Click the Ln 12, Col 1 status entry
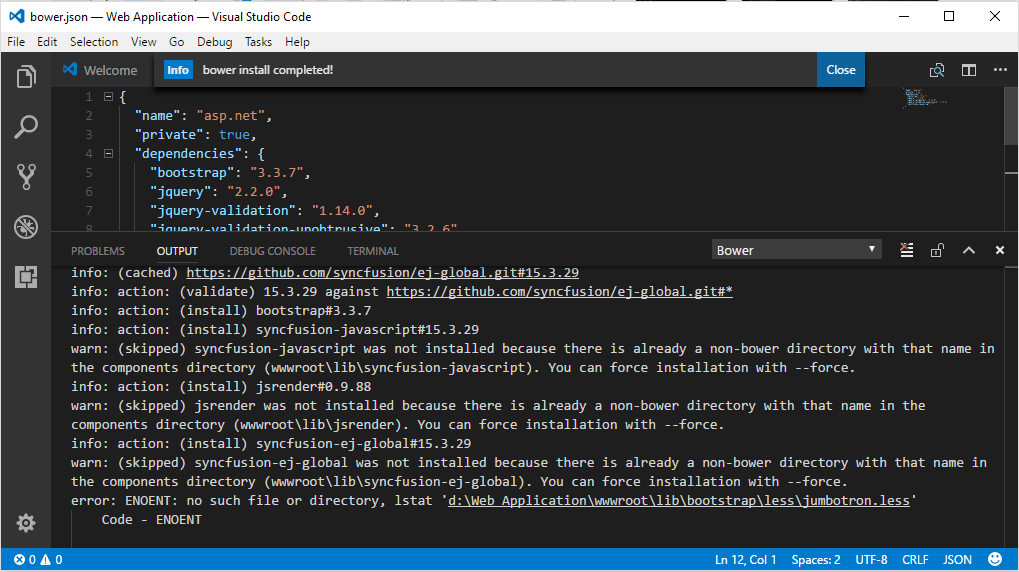 tap(745, 560)
